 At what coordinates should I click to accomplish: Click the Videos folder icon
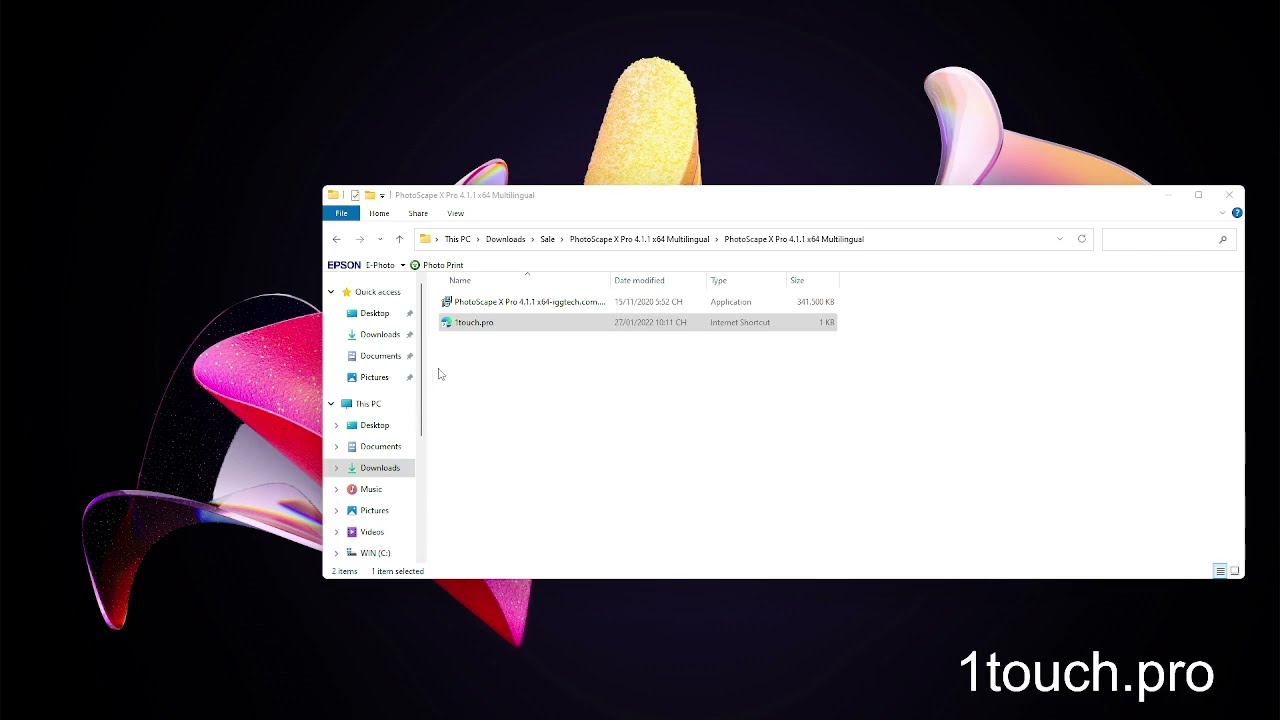pyautogui.click(x=352, y=532)
